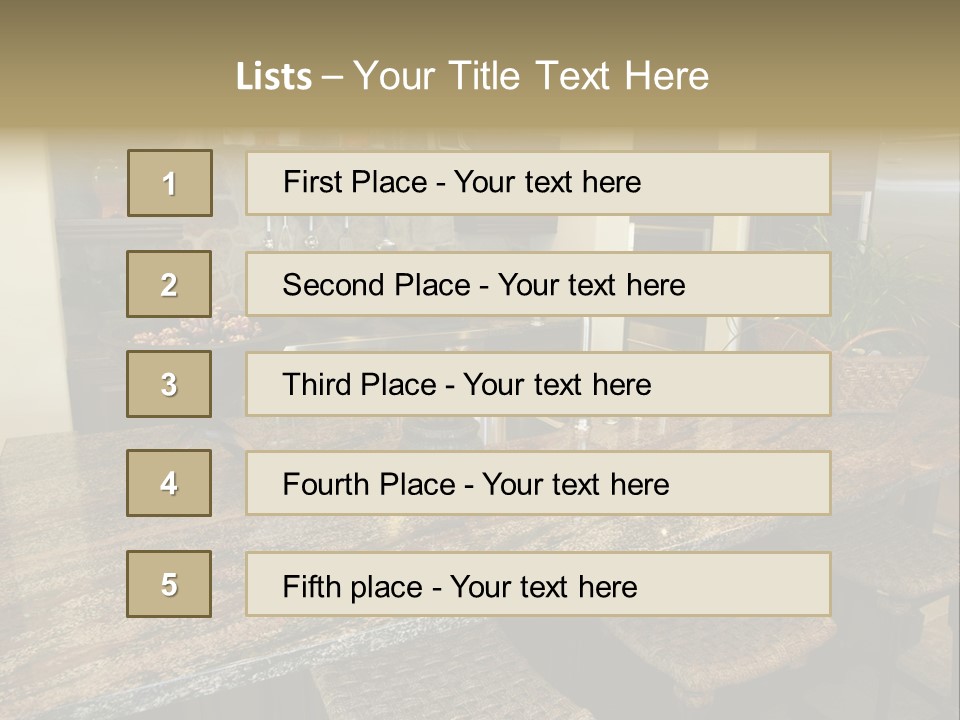Image resolution: width=960 pixels, height=720 pixels.
Task: Select the Third Place list item
Action: (x=538, y=384)
